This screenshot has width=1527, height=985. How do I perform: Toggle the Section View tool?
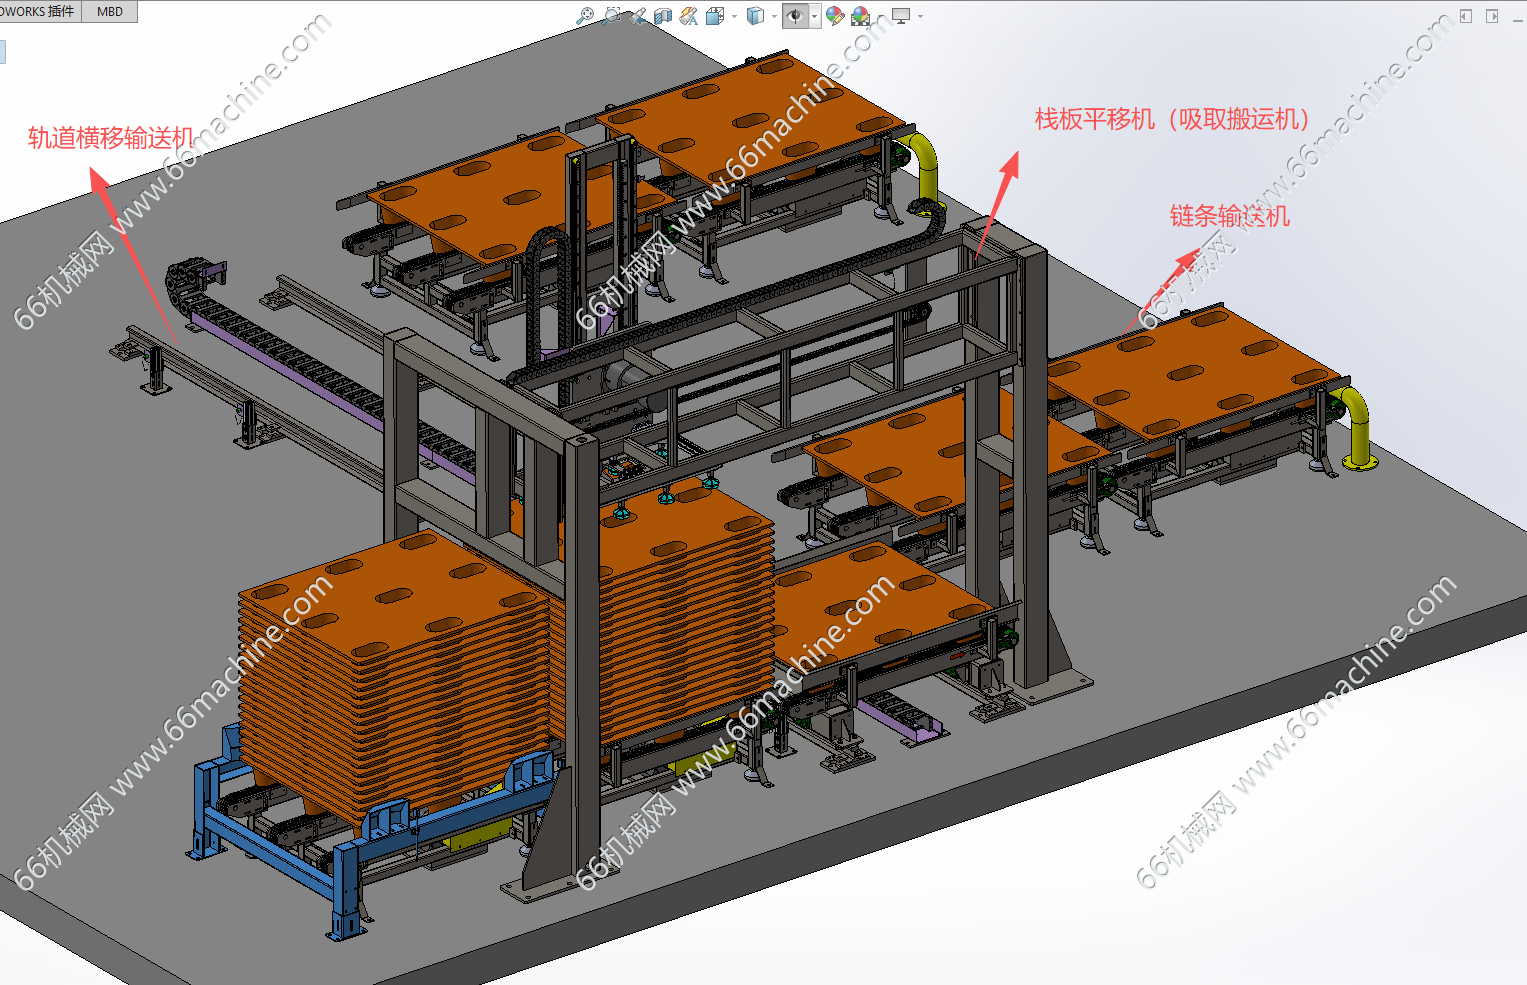(663, 16)
